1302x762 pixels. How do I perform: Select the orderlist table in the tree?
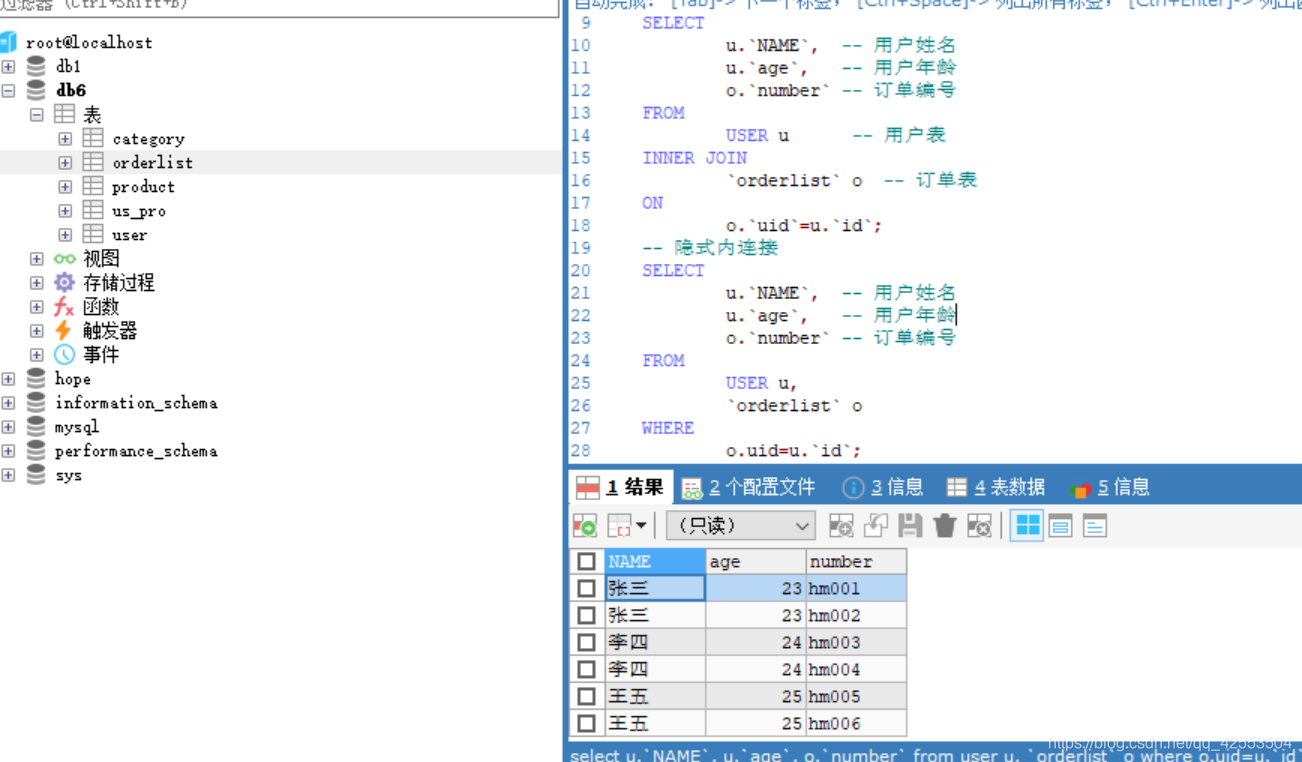pos(152,162)
